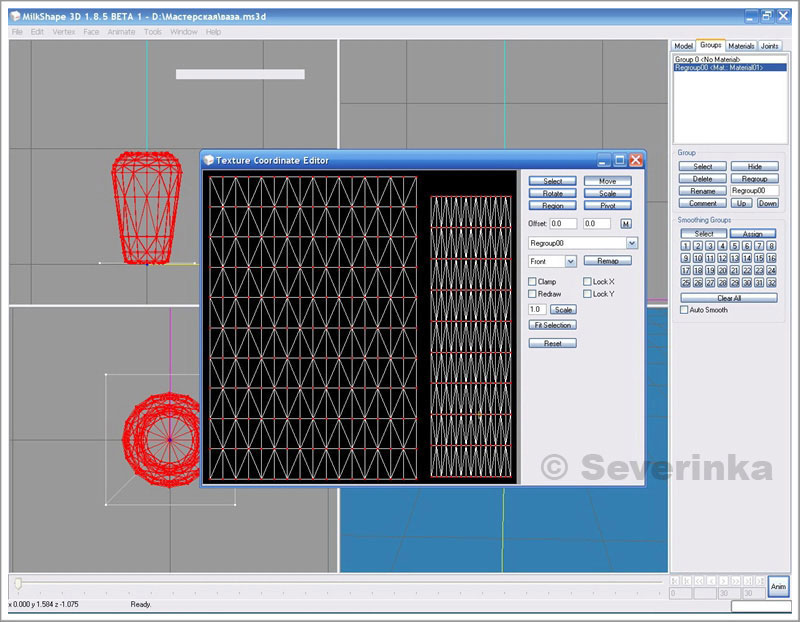Expand the Front projection dropdown

(x=570, y=261)
